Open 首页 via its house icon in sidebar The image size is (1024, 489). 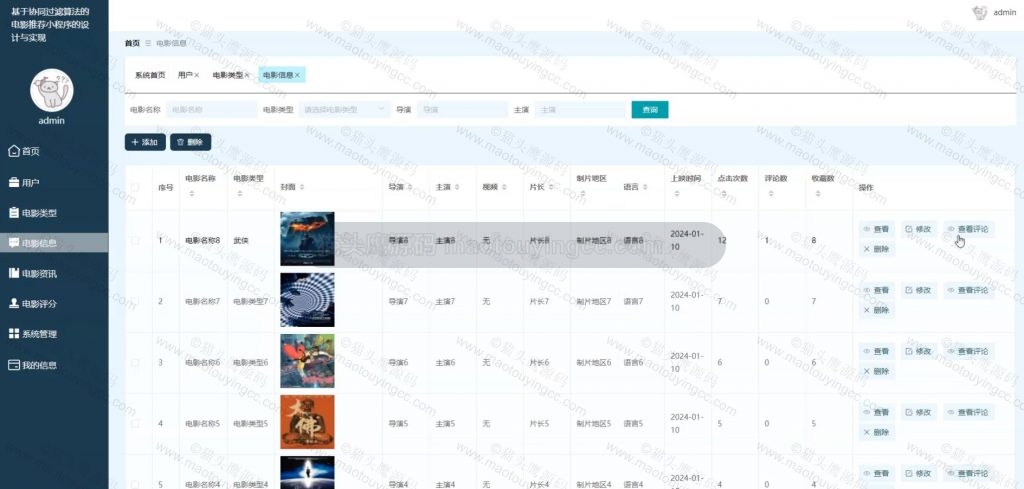tap(14, 151)
